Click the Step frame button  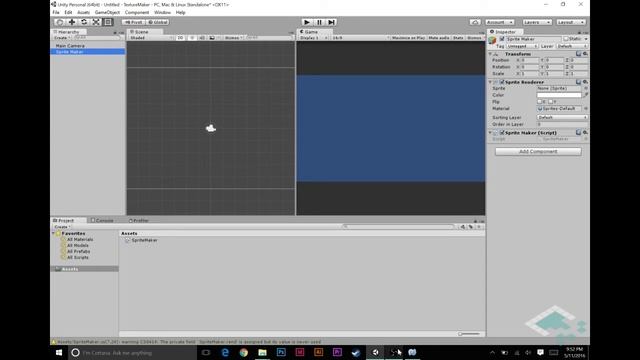[331, 22]
